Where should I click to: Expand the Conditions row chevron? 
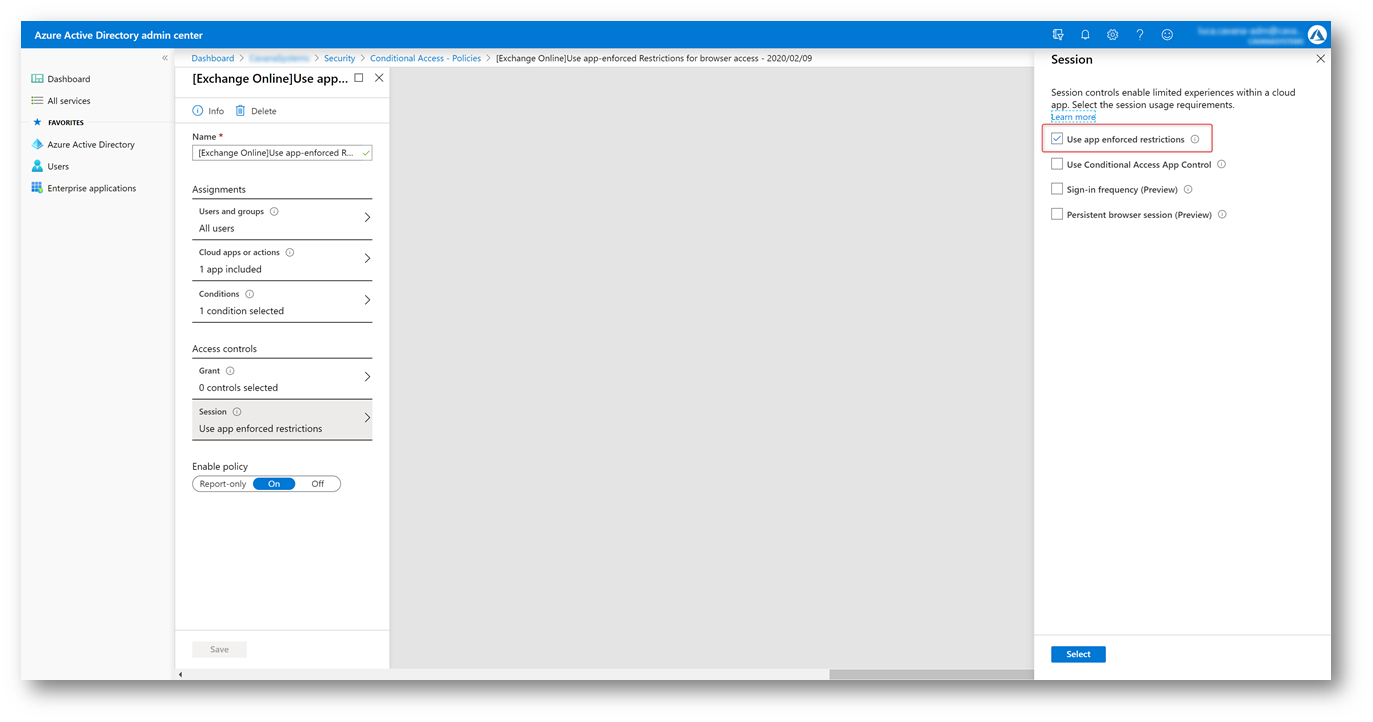coord(367,301)
